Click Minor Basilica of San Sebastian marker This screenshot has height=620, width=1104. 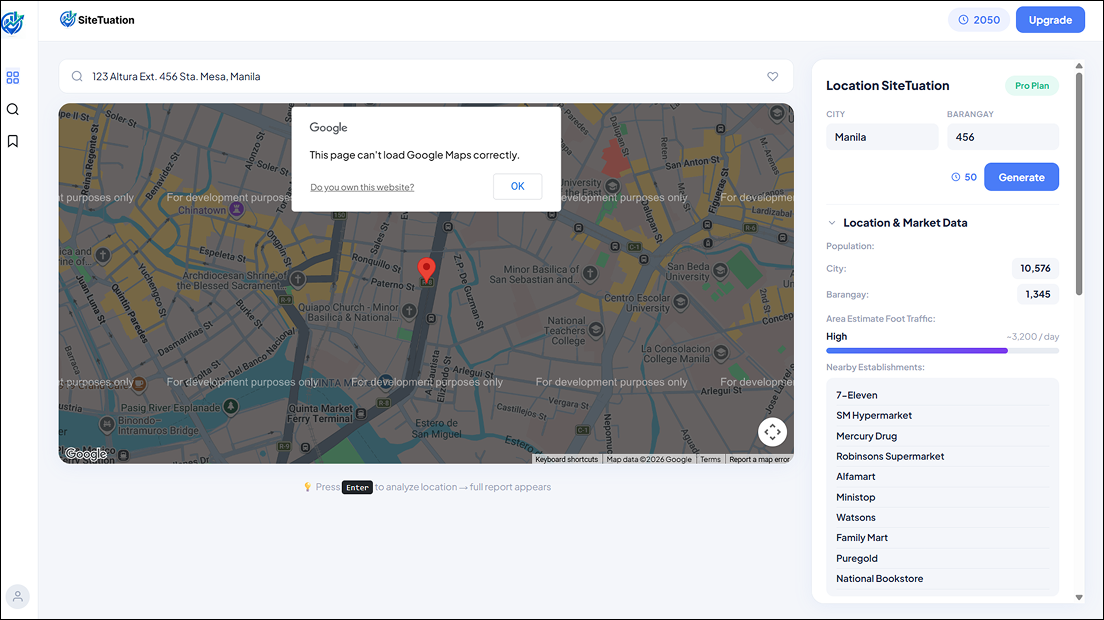pyautogui.click(x=590, y=272)
